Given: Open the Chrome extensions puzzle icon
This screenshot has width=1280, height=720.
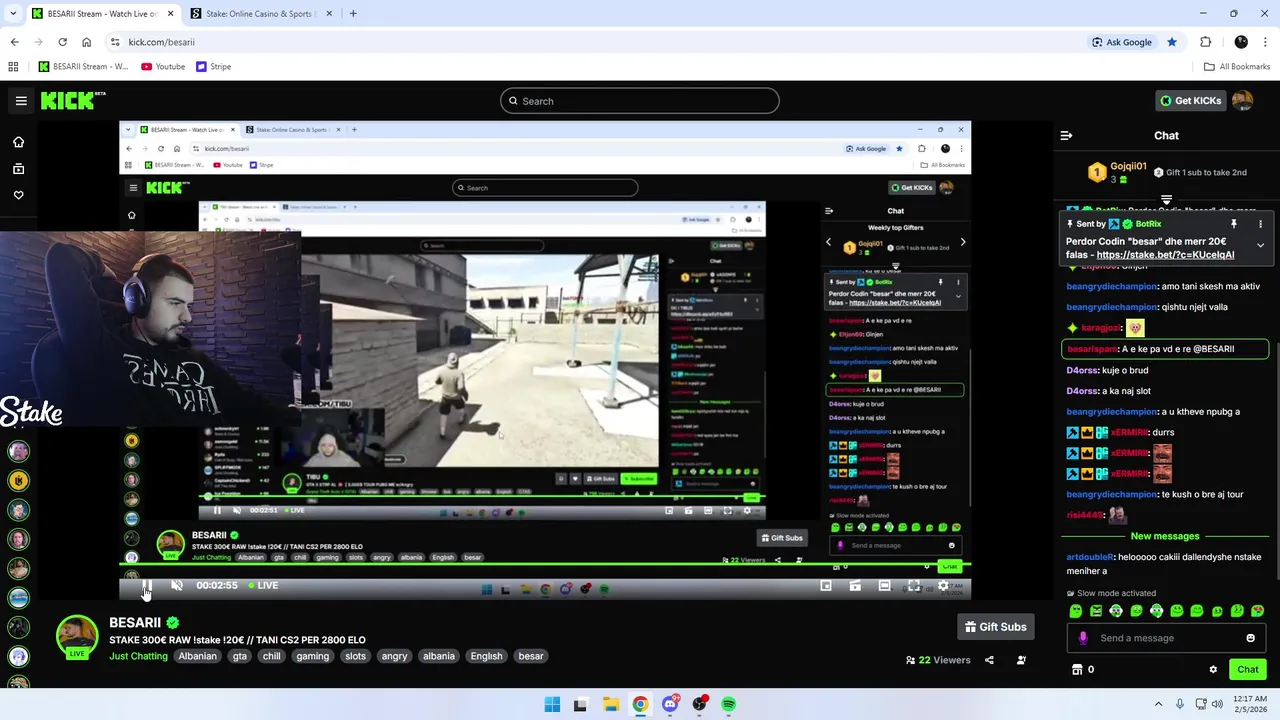Looking at the screenshot, I should [1205, 42].
